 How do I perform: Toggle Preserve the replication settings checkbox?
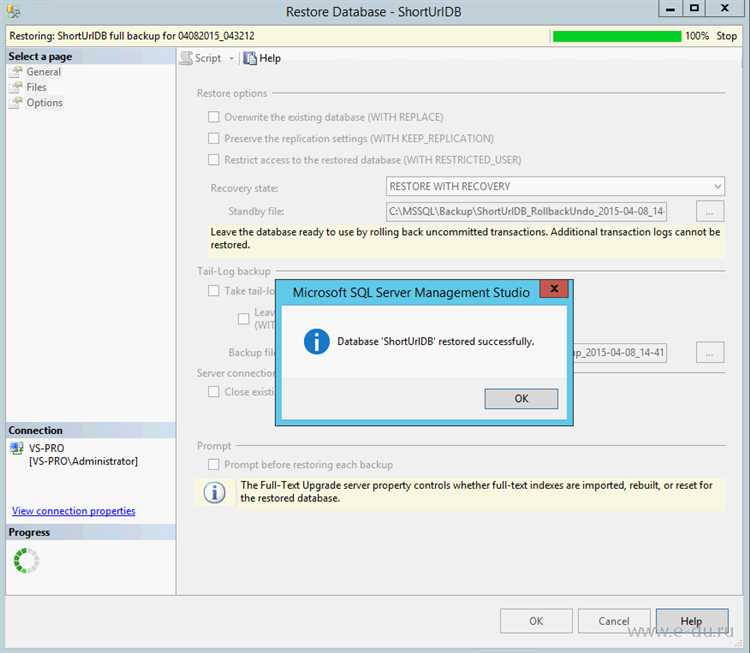click(214, 139)
